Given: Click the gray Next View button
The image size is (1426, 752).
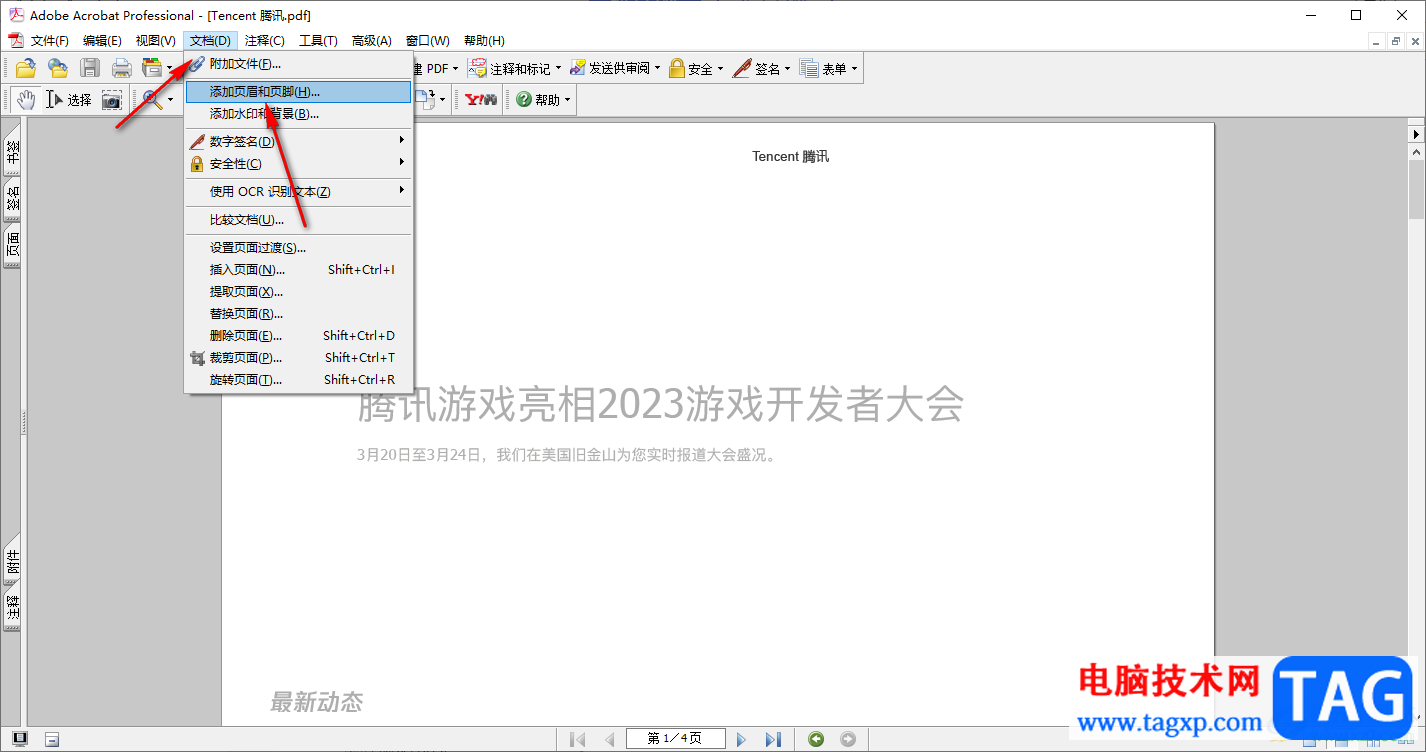Looking at the screenshot, I should 848,739.
